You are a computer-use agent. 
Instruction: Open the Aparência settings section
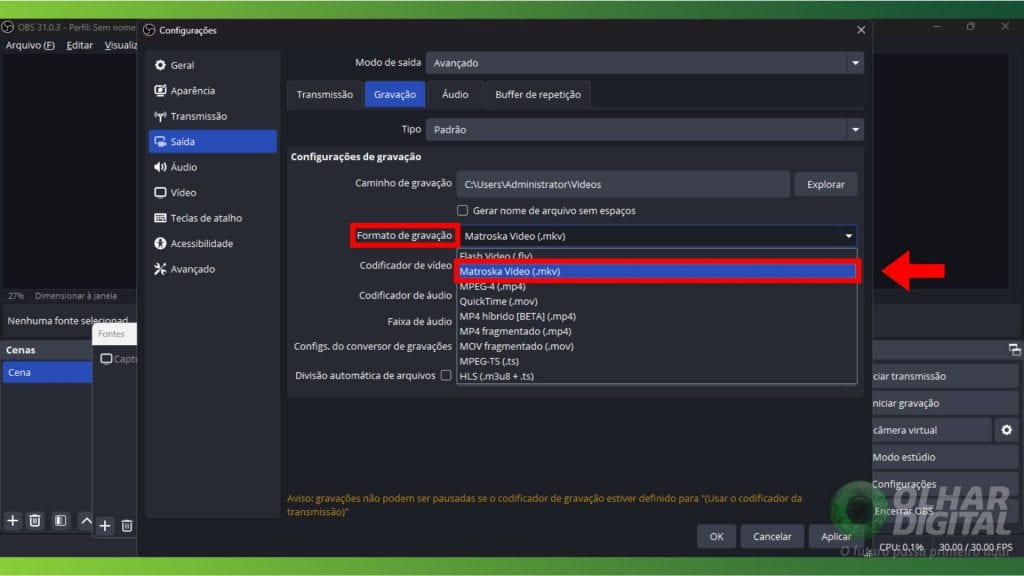click(x=160, y=90)
